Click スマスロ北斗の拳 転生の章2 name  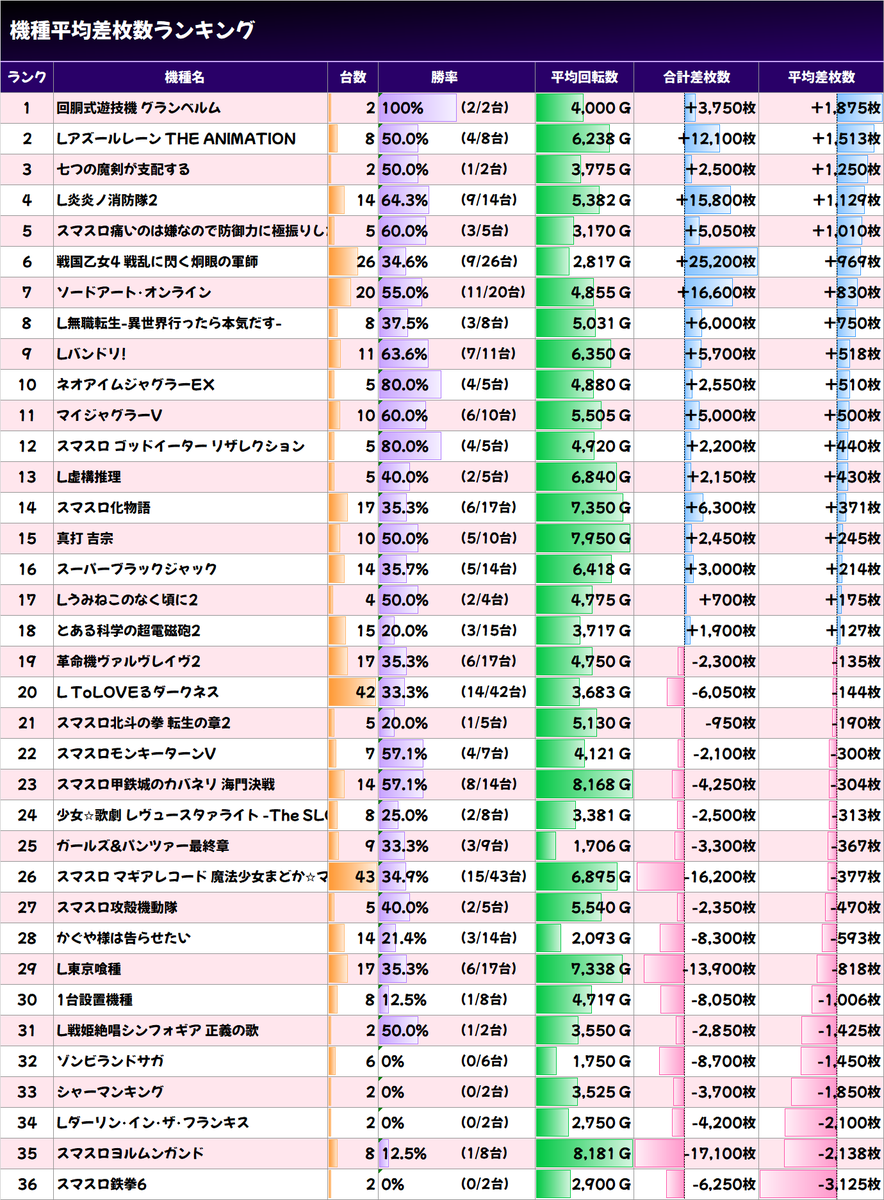pyautogui.click(x=144, y=723)
